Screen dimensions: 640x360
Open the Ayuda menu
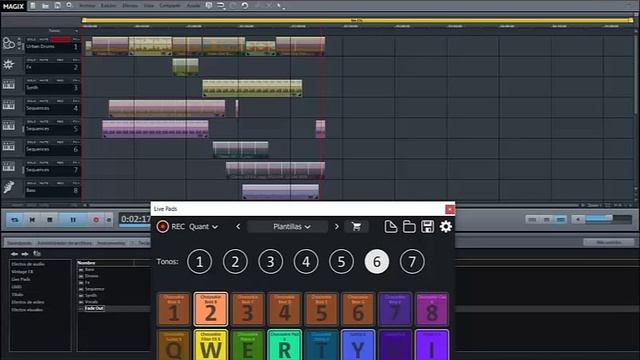click(193, 6)
